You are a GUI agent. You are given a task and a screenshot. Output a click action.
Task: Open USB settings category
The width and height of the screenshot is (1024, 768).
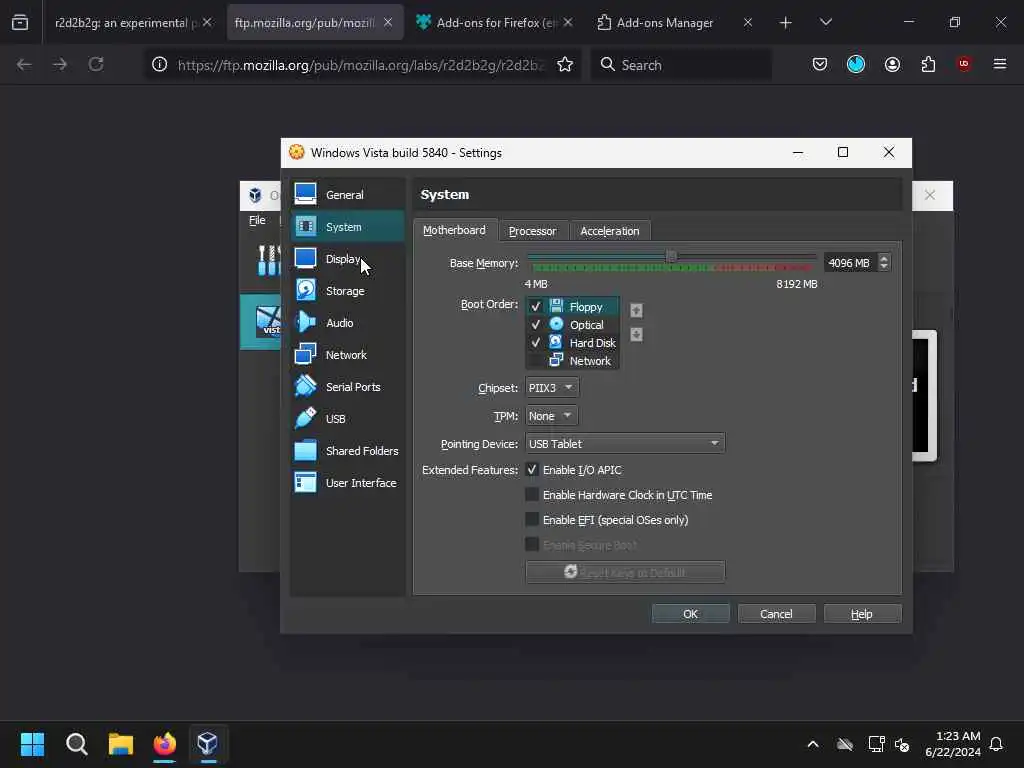click(347, 419)
